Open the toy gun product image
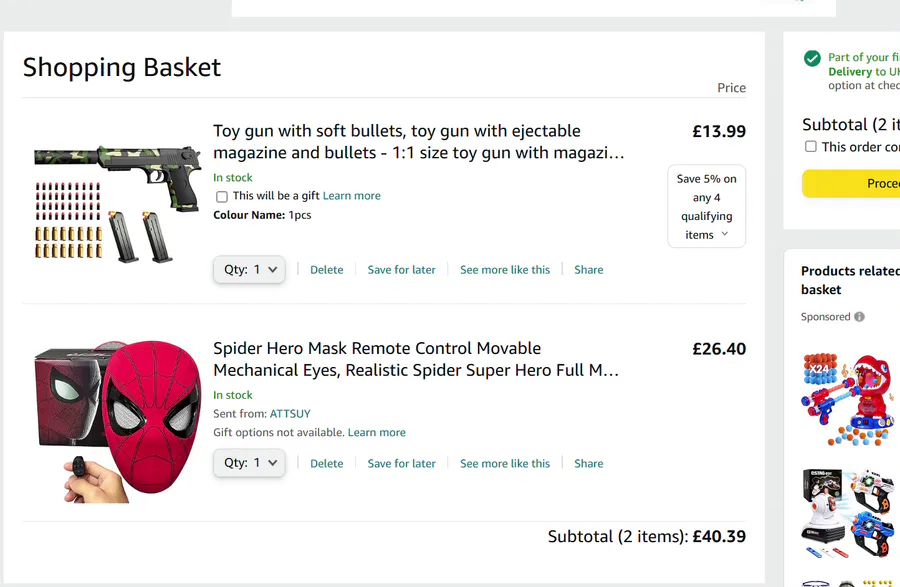 pyautogui.click(x=103, y=205)
